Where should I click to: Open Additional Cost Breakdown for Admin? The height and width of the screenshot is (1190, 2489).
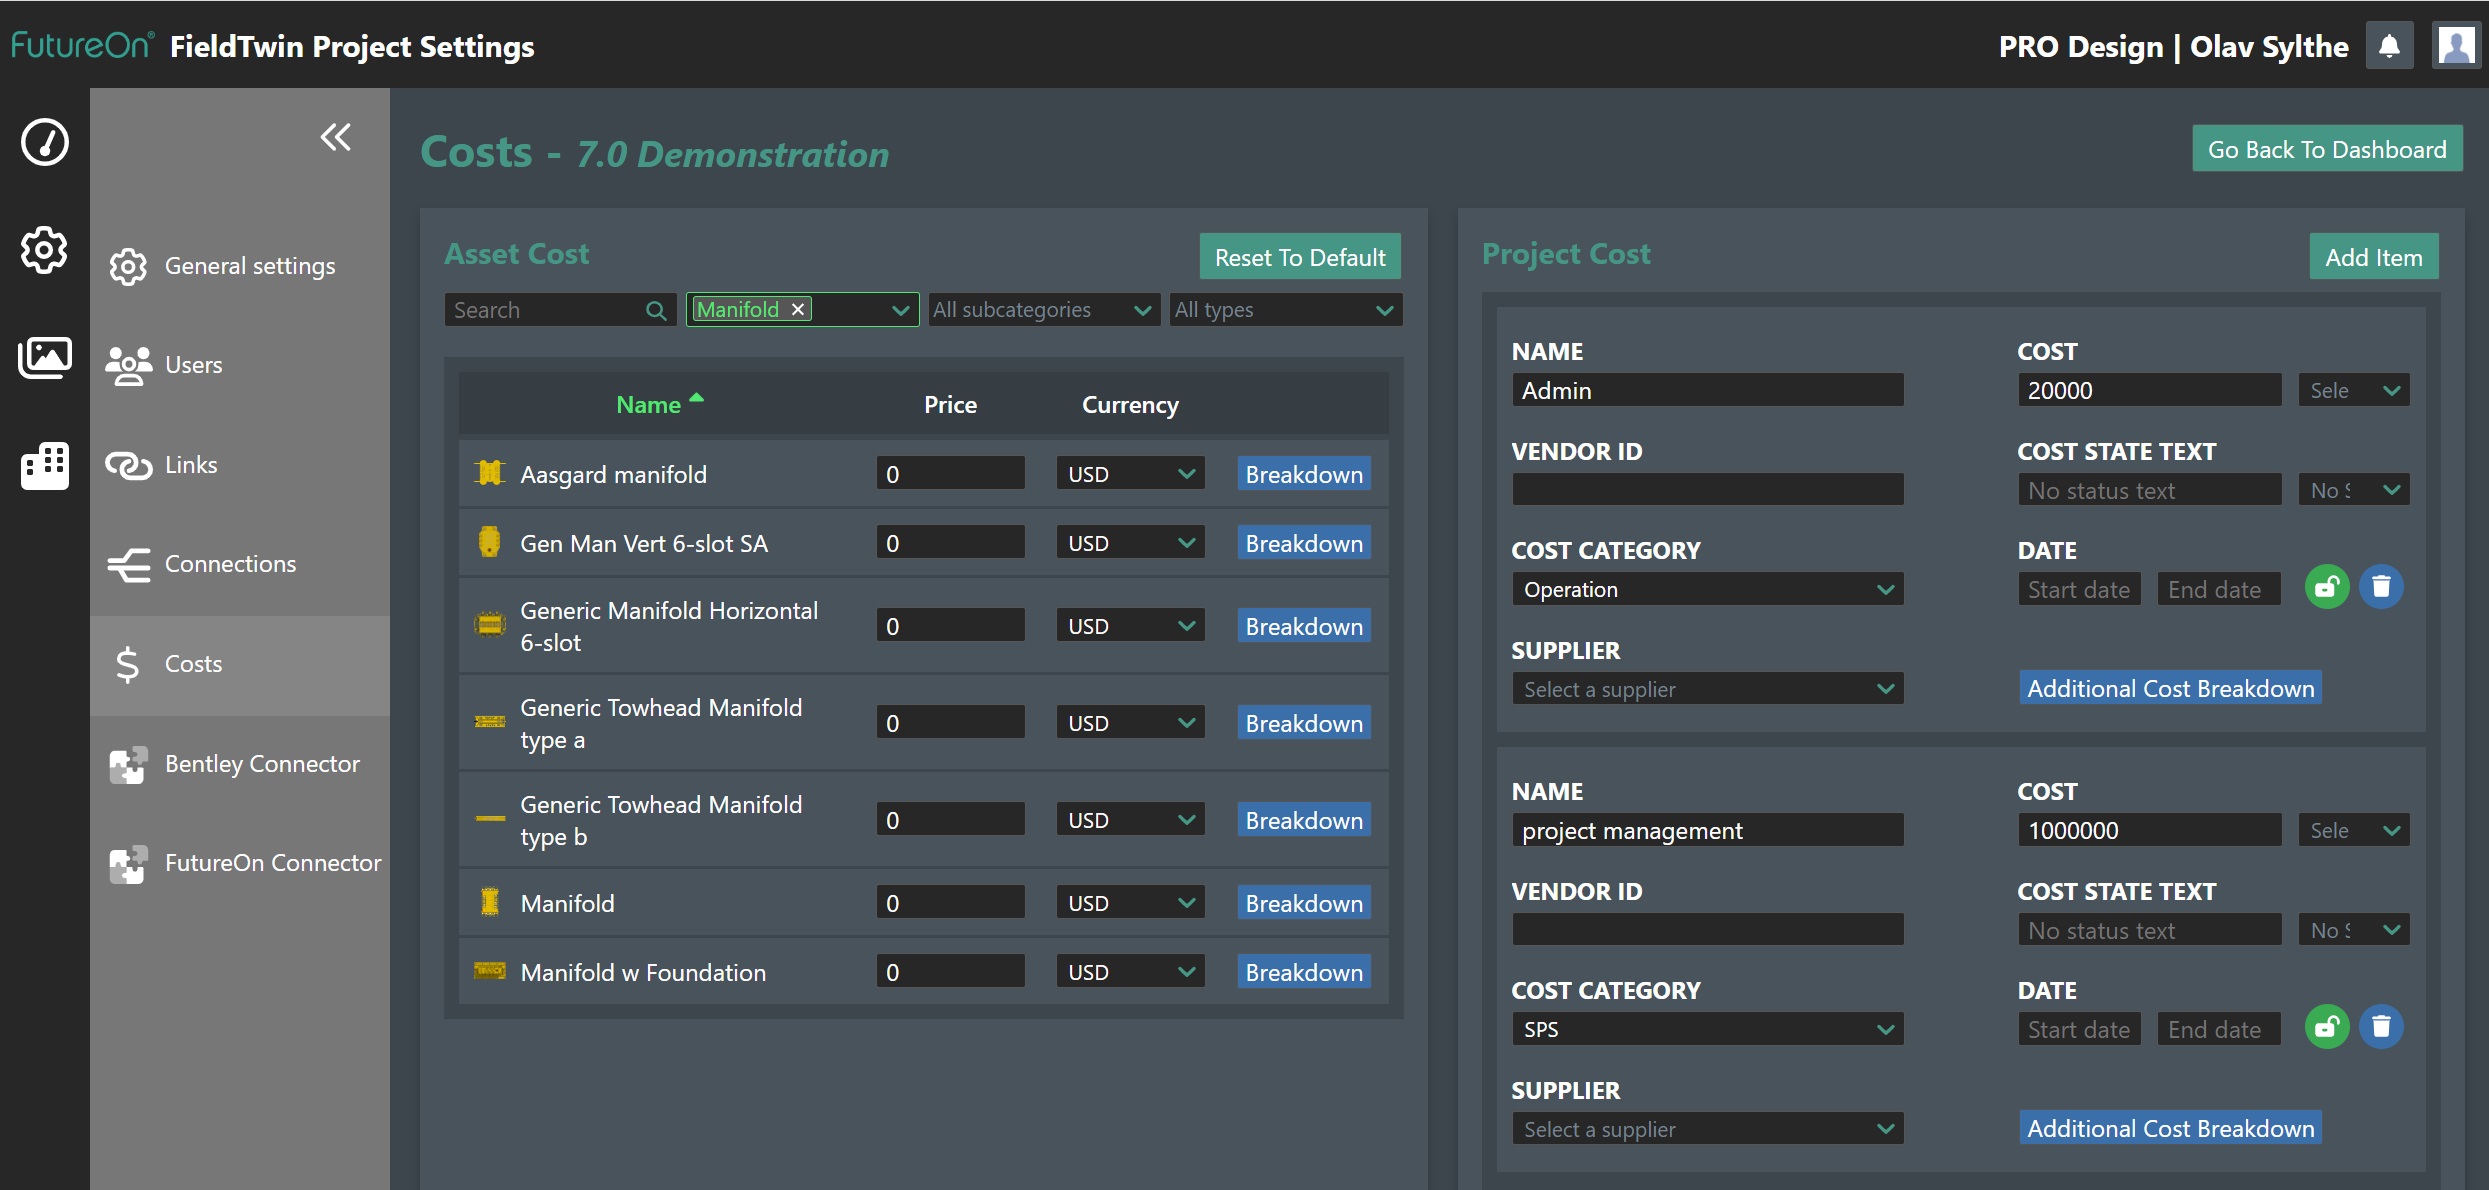point(2170,688)
